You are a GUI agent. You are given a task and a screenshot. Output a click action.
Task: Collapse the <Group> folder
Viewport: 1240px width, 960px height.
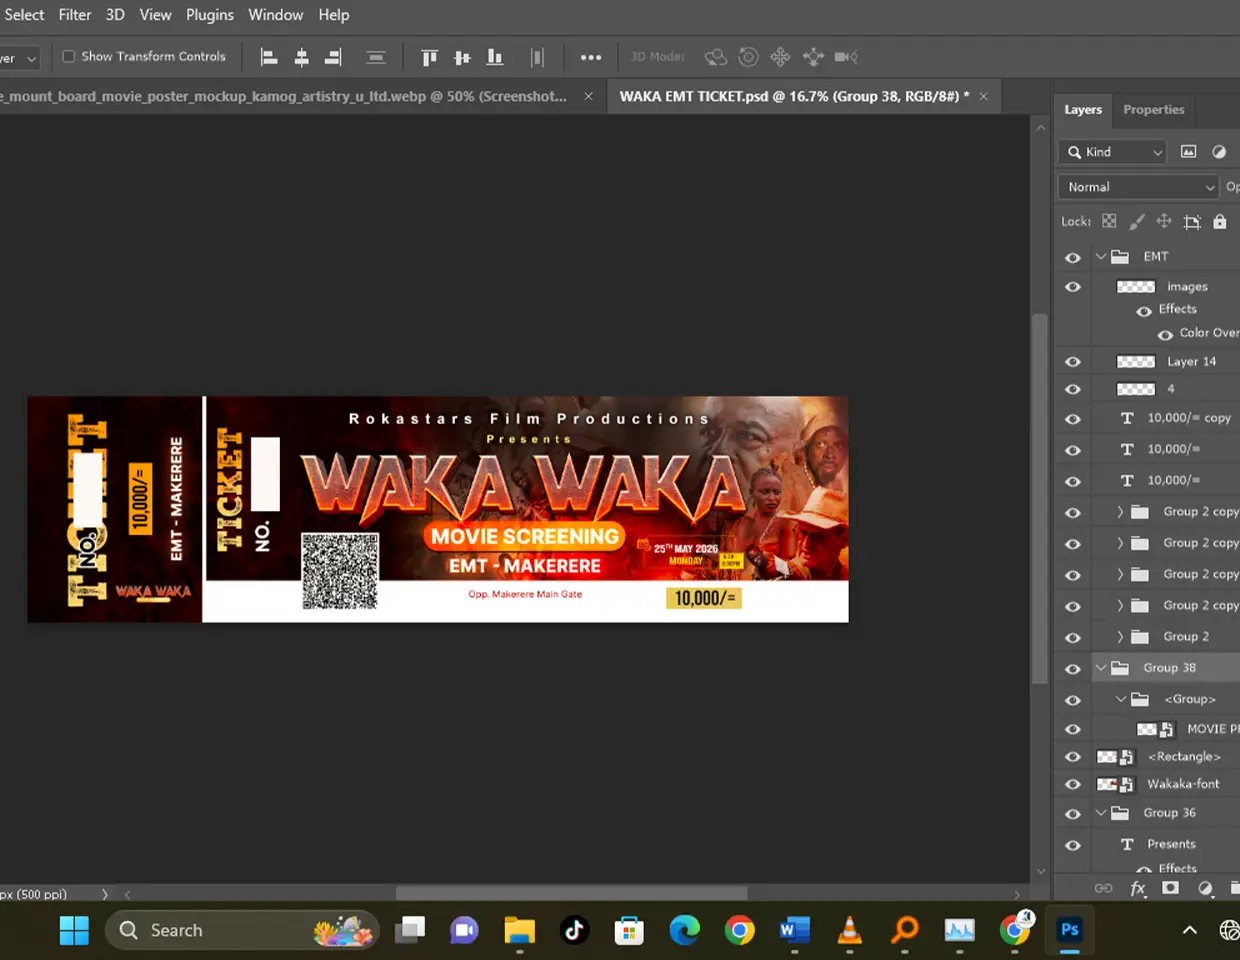(x=1121, y=699)
